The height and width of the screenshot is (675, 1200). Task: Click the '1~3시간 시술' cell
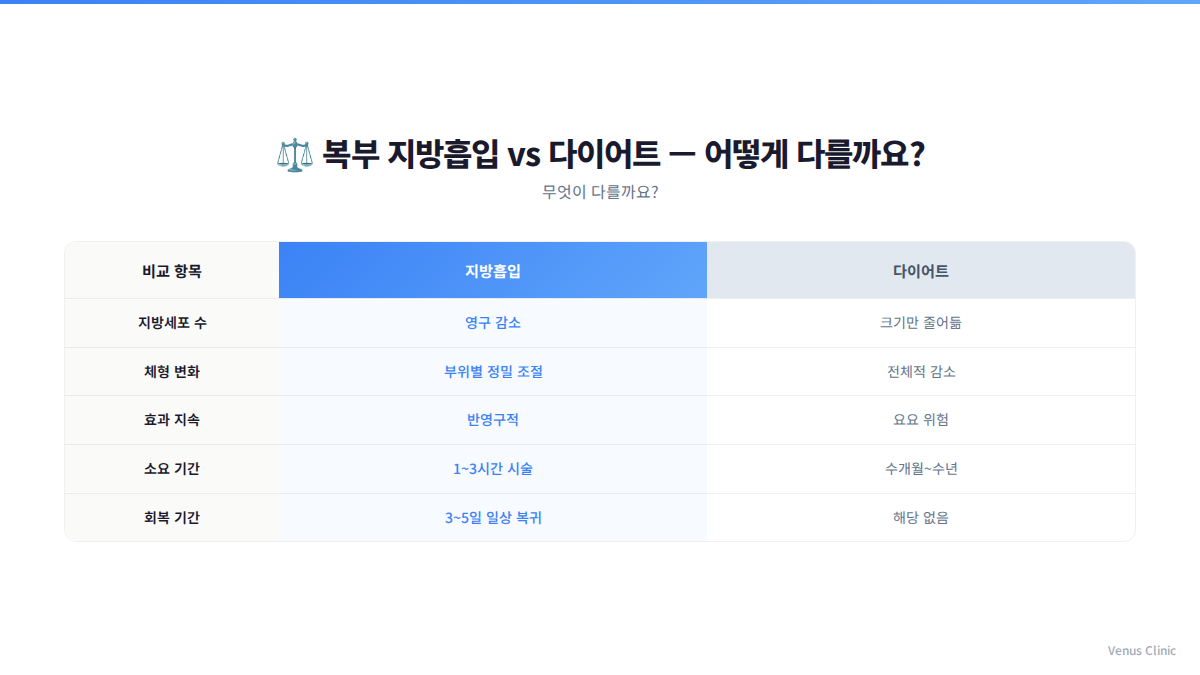click(493, 469)
